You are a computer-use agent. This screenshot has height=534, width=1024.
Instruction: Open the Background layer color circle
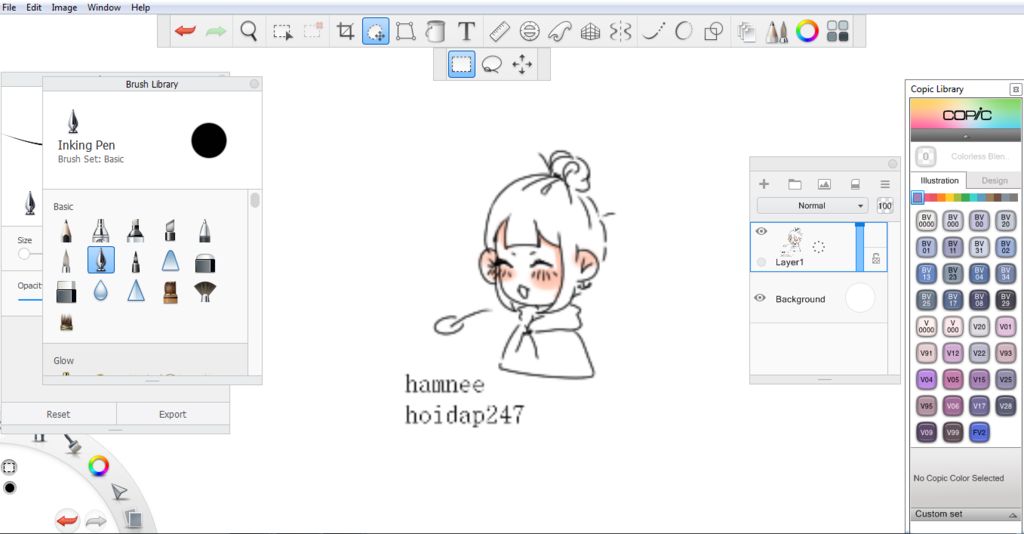pyautogui.click(x=859, y=298)
